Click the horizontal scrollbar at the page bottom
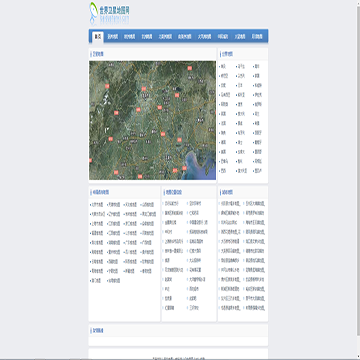The width and height of the screenshot is (360, 360). 180,359
